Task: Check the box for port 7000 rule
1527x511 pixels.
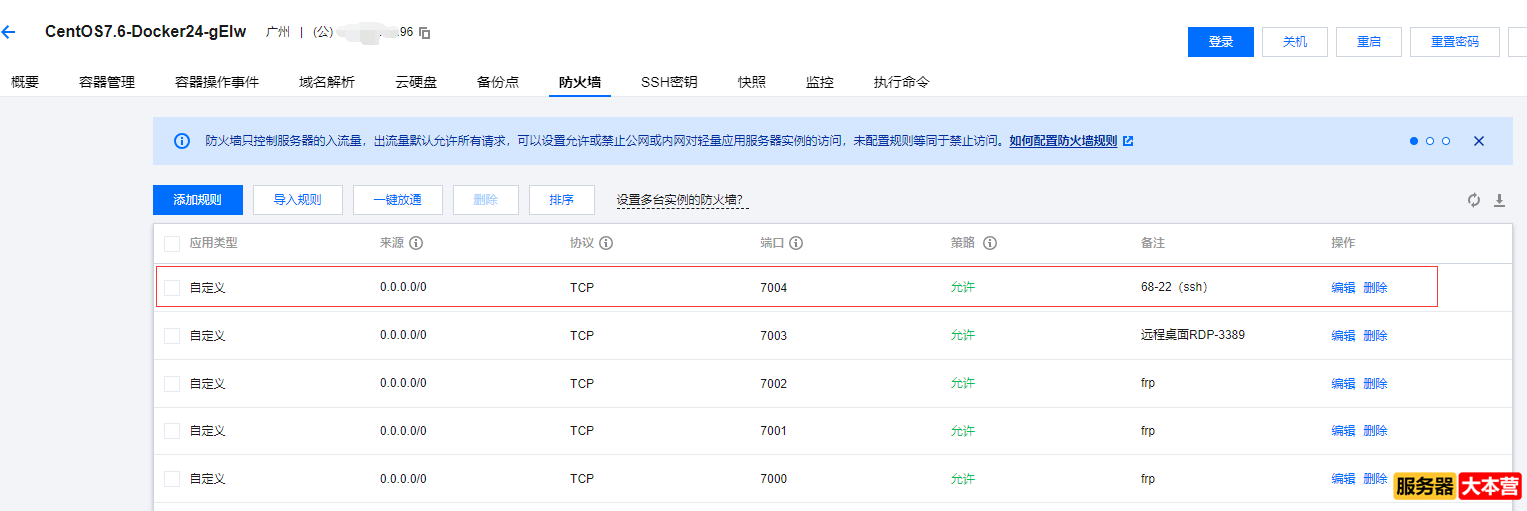Action: pyautogui.click(x=172, y=479)
